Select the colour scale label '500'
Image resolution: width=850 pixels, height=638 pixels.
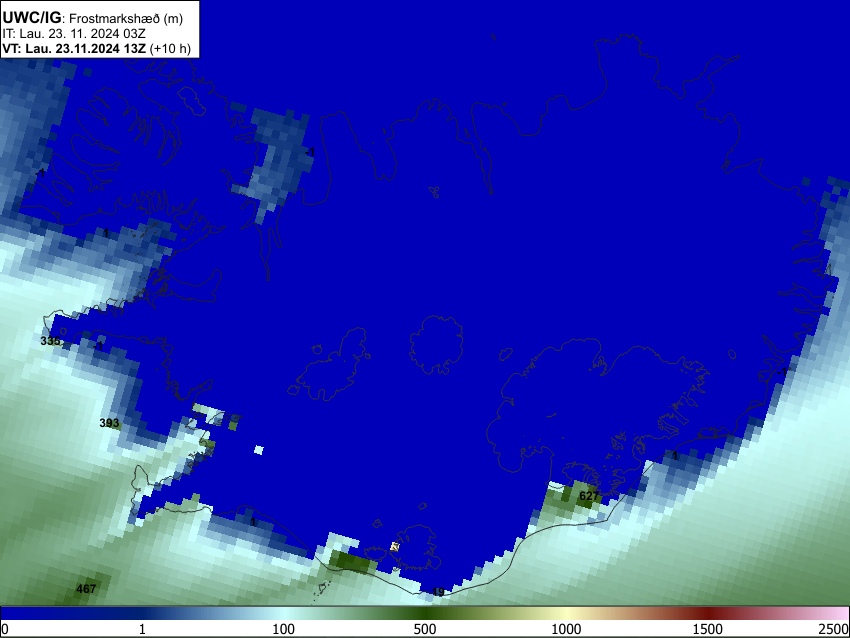(425, 629)
